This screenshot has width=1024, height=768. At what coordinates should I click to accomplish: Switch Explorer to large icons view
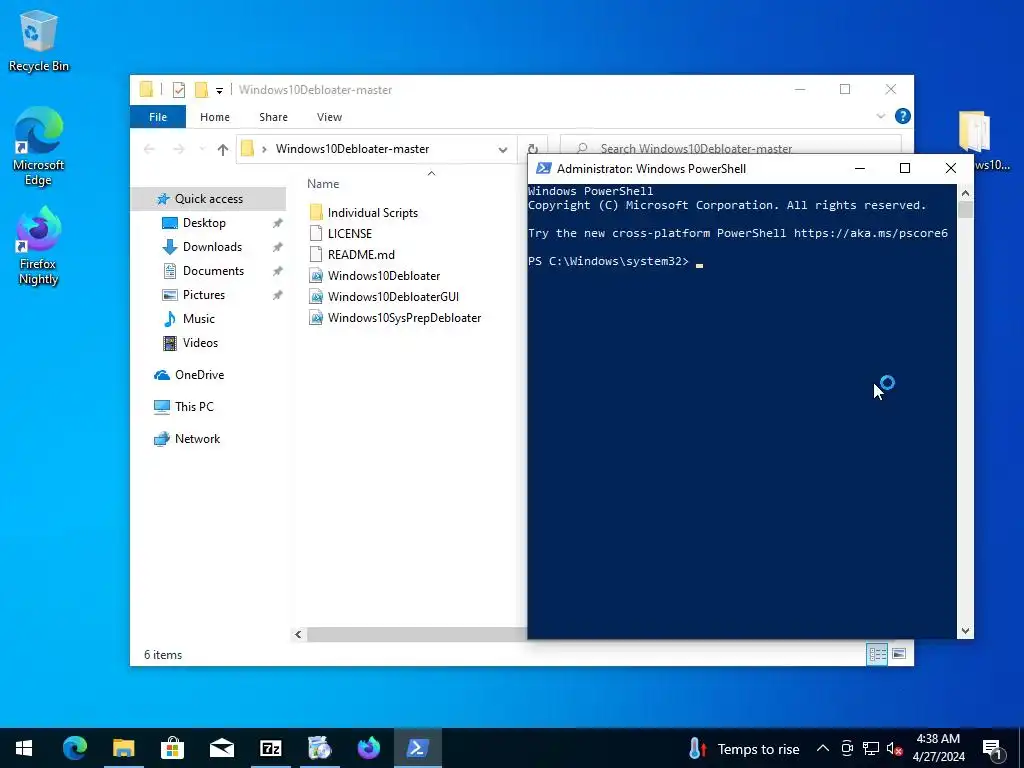(x=899, y=654)
